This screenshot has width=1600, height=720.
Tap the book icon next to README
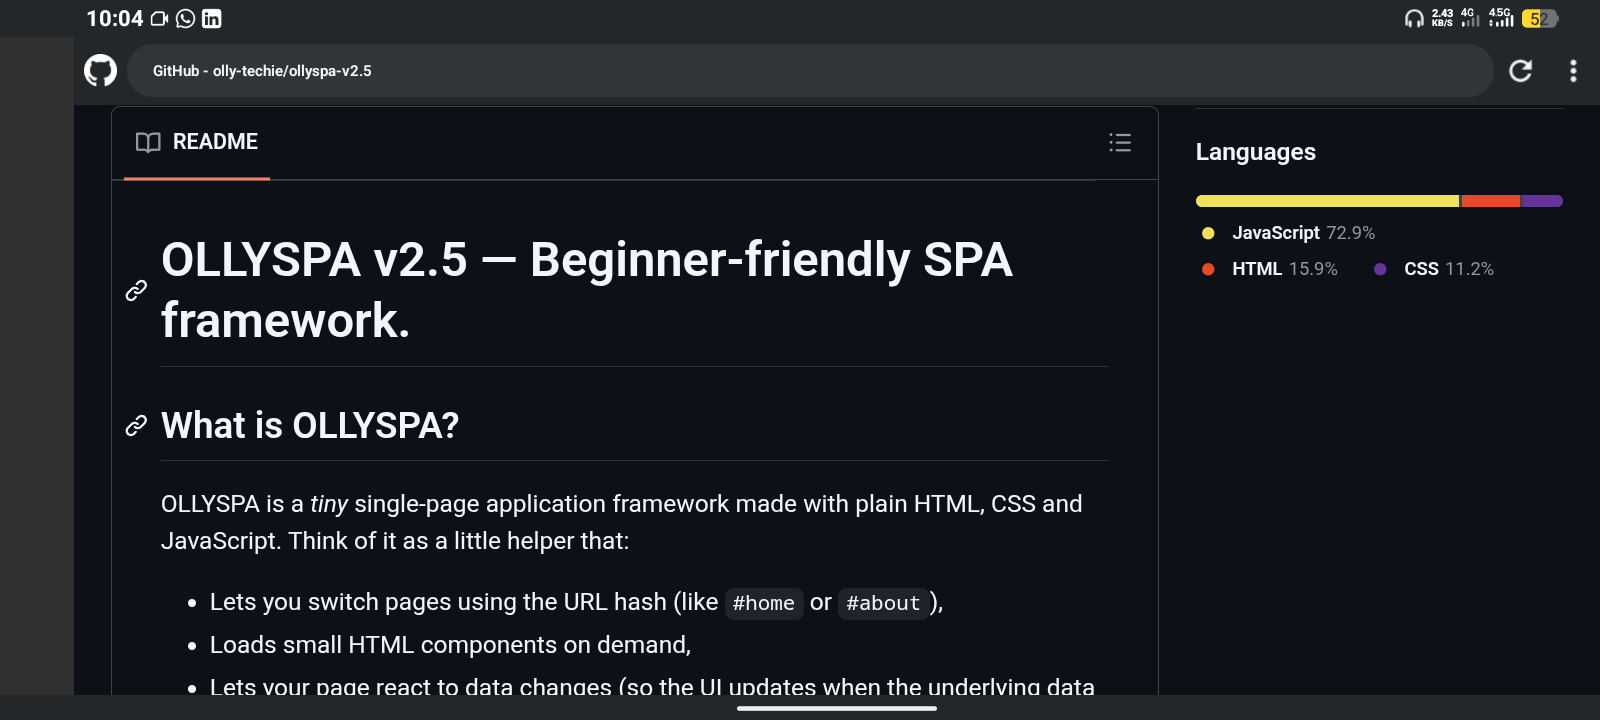148,142
